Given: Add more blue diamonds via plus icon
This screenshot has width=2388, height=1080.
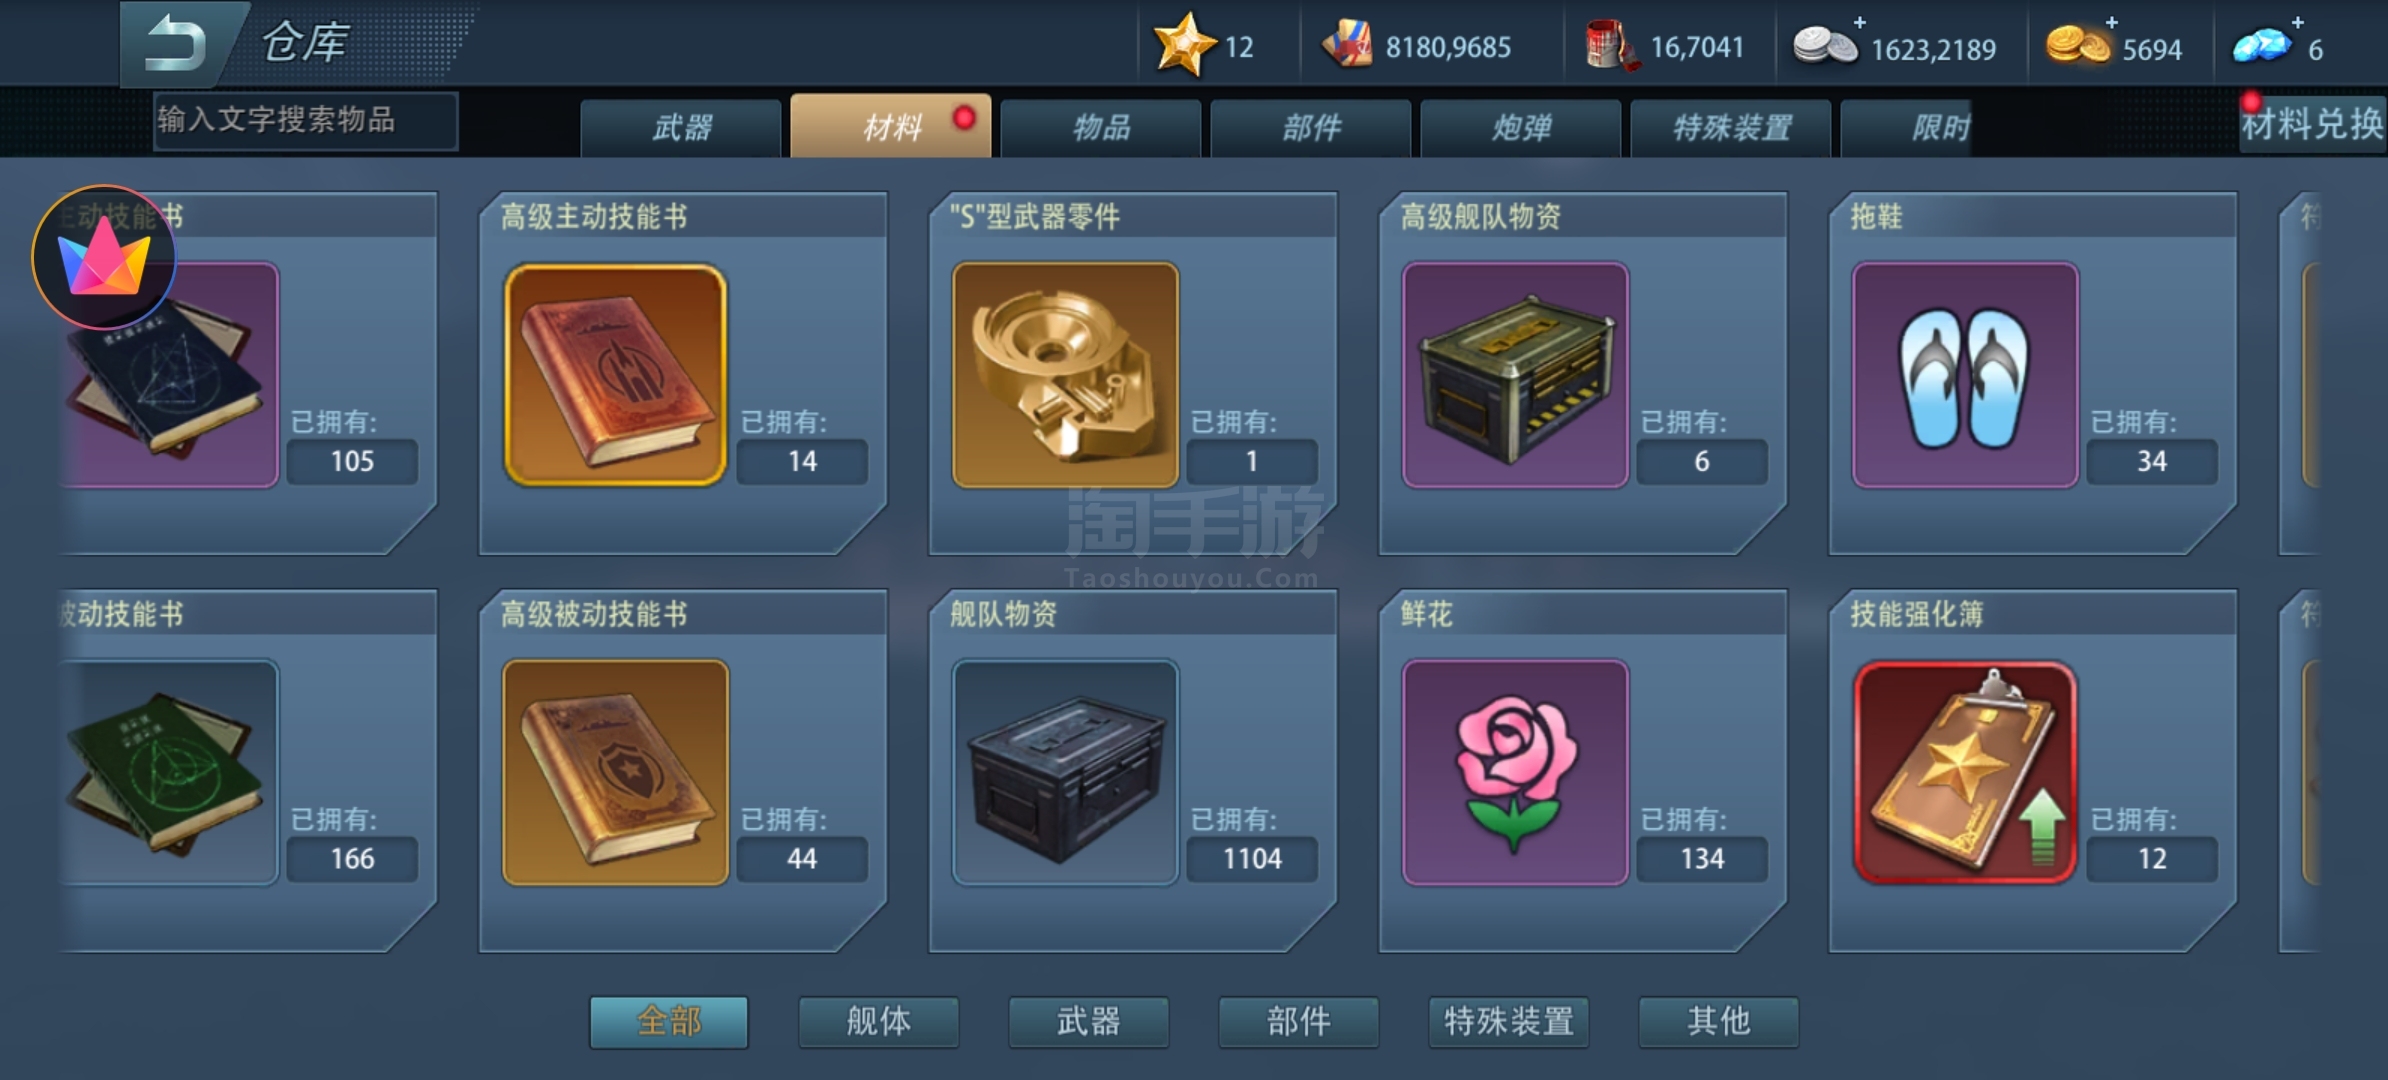Looking at the screenshot, I should [x=2297, y=22].
